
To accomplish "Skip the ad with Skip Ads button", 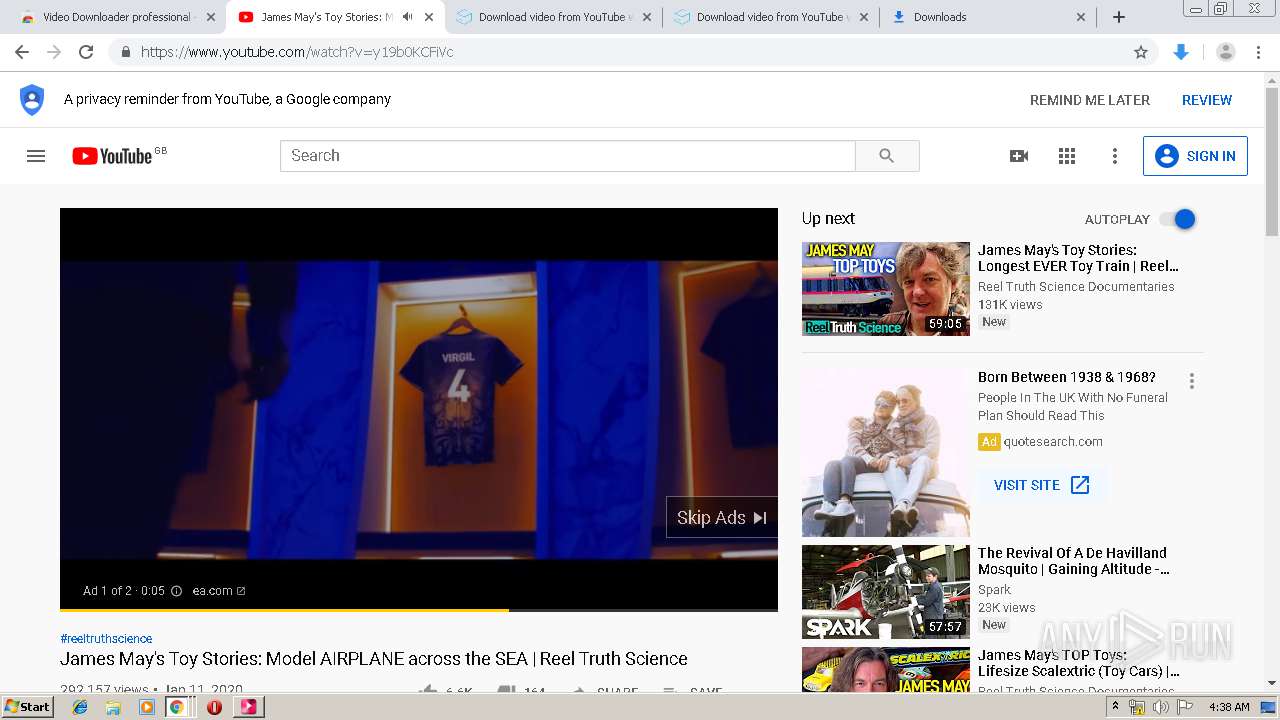I will (x=722, y=517).
